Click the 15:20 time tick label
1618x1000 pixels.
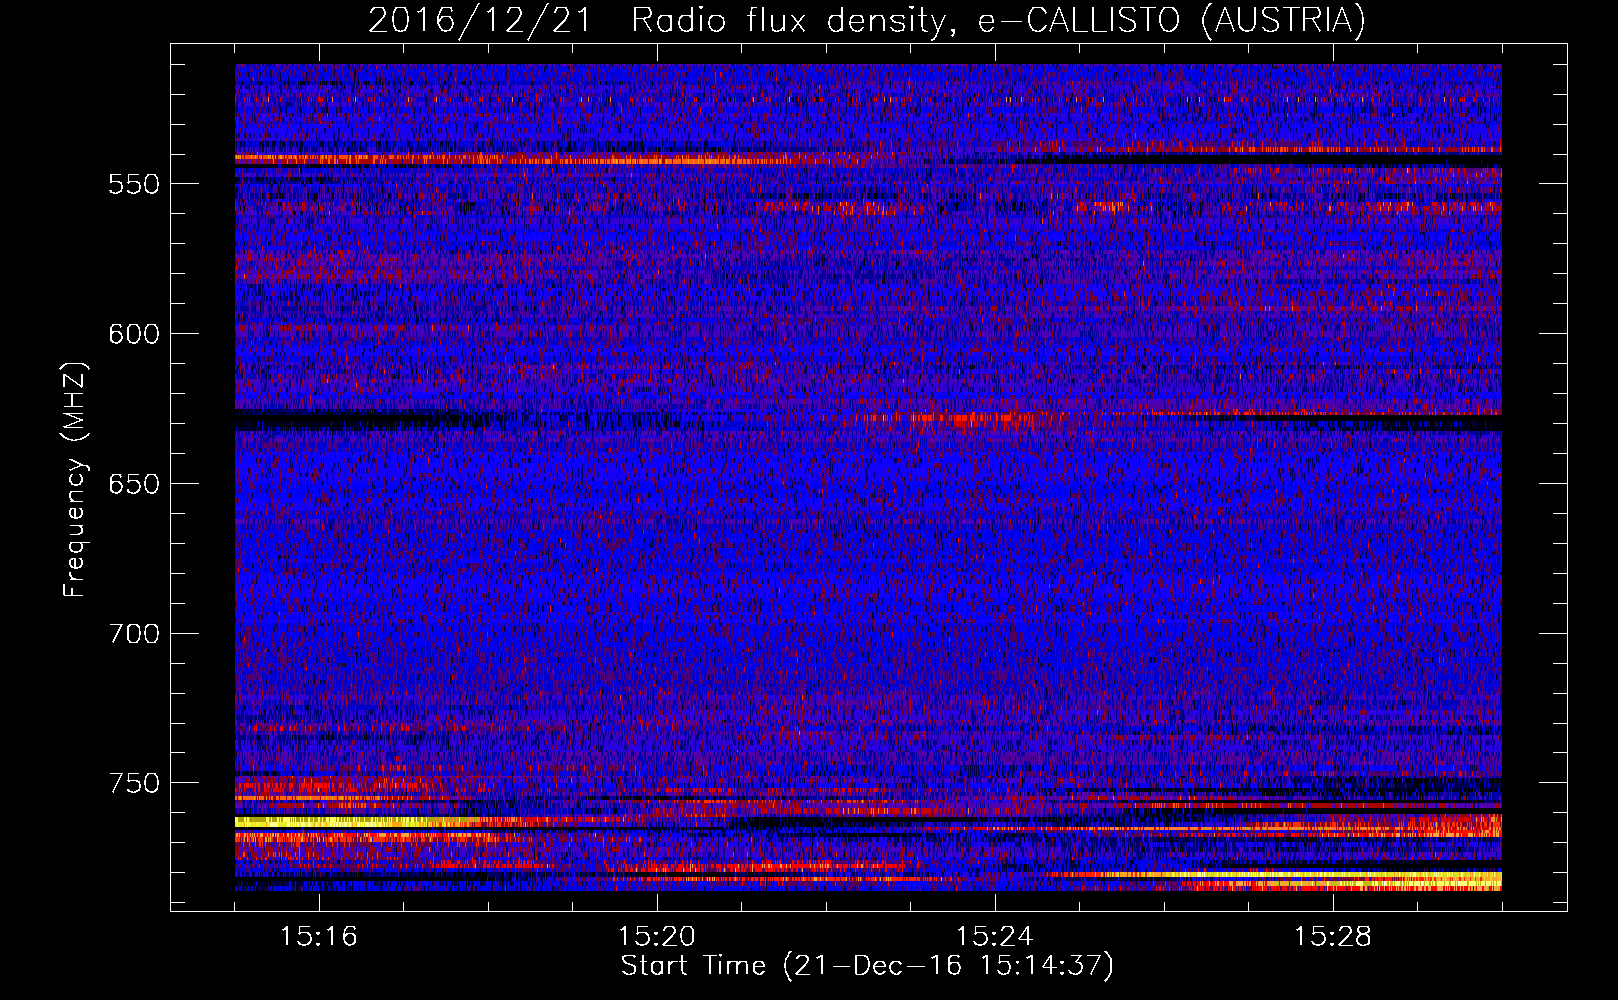657,937
